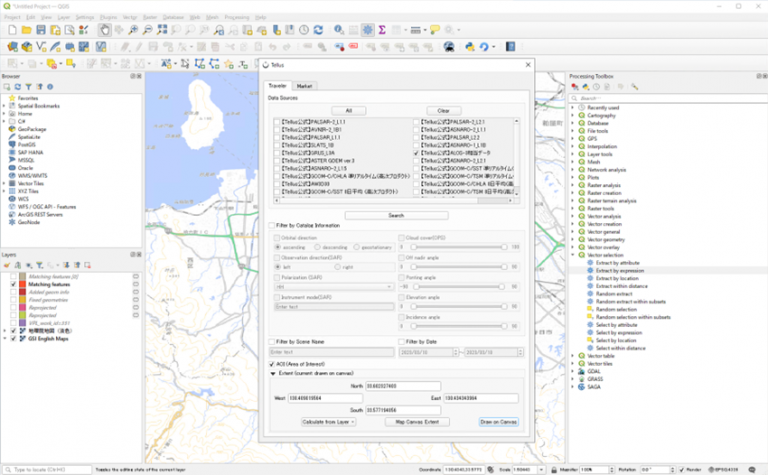This screenshot has height=475, width=768.
Task: Click the Filter Legend funnel icon in Layers
Action: pos(39,265)
